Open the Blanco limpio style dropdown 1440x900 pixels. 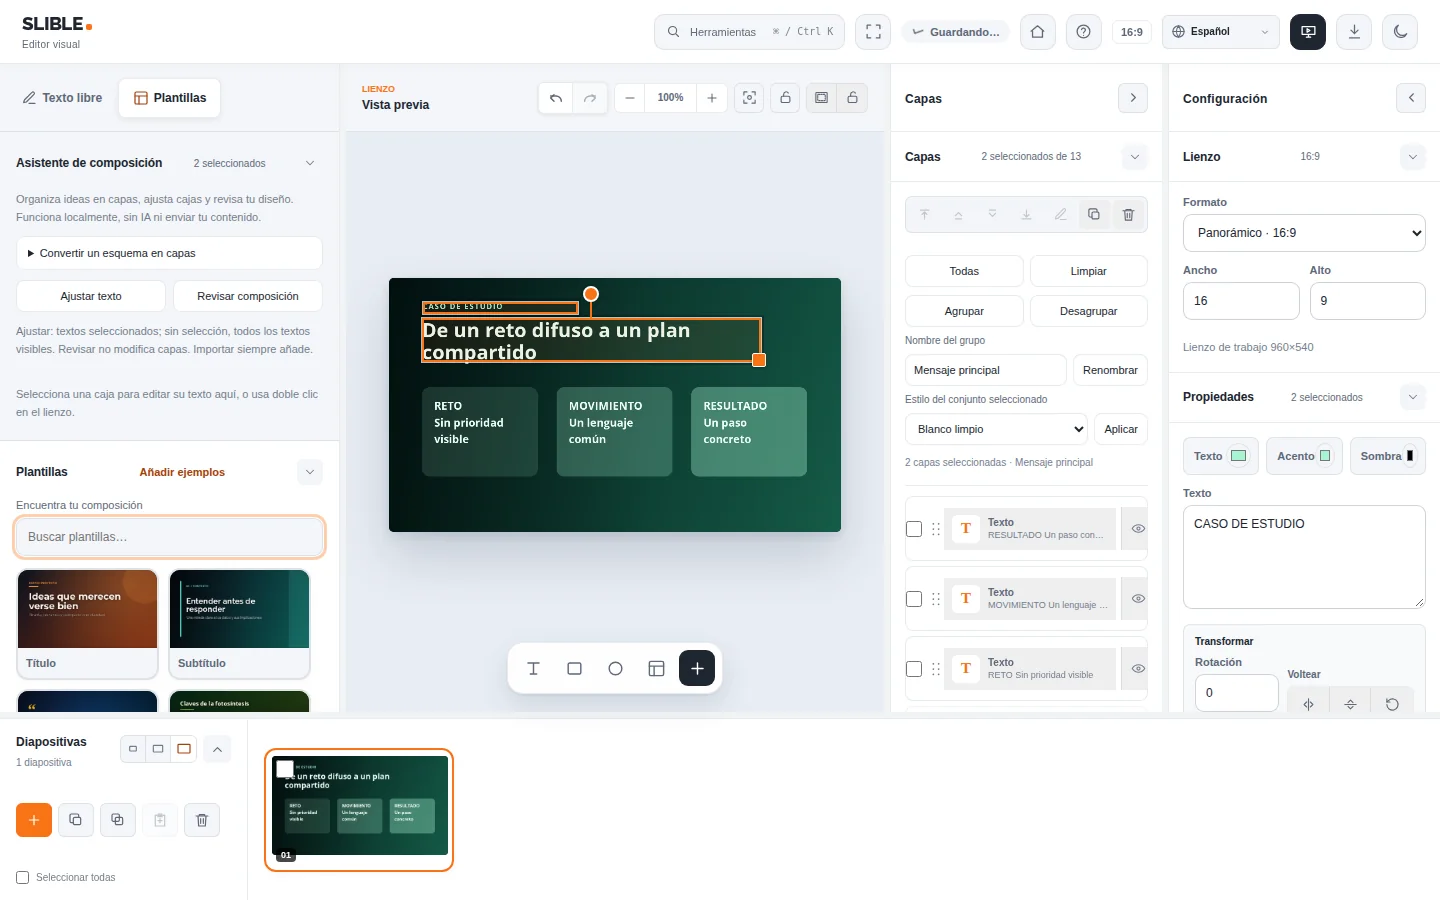[x=996, y=429]
